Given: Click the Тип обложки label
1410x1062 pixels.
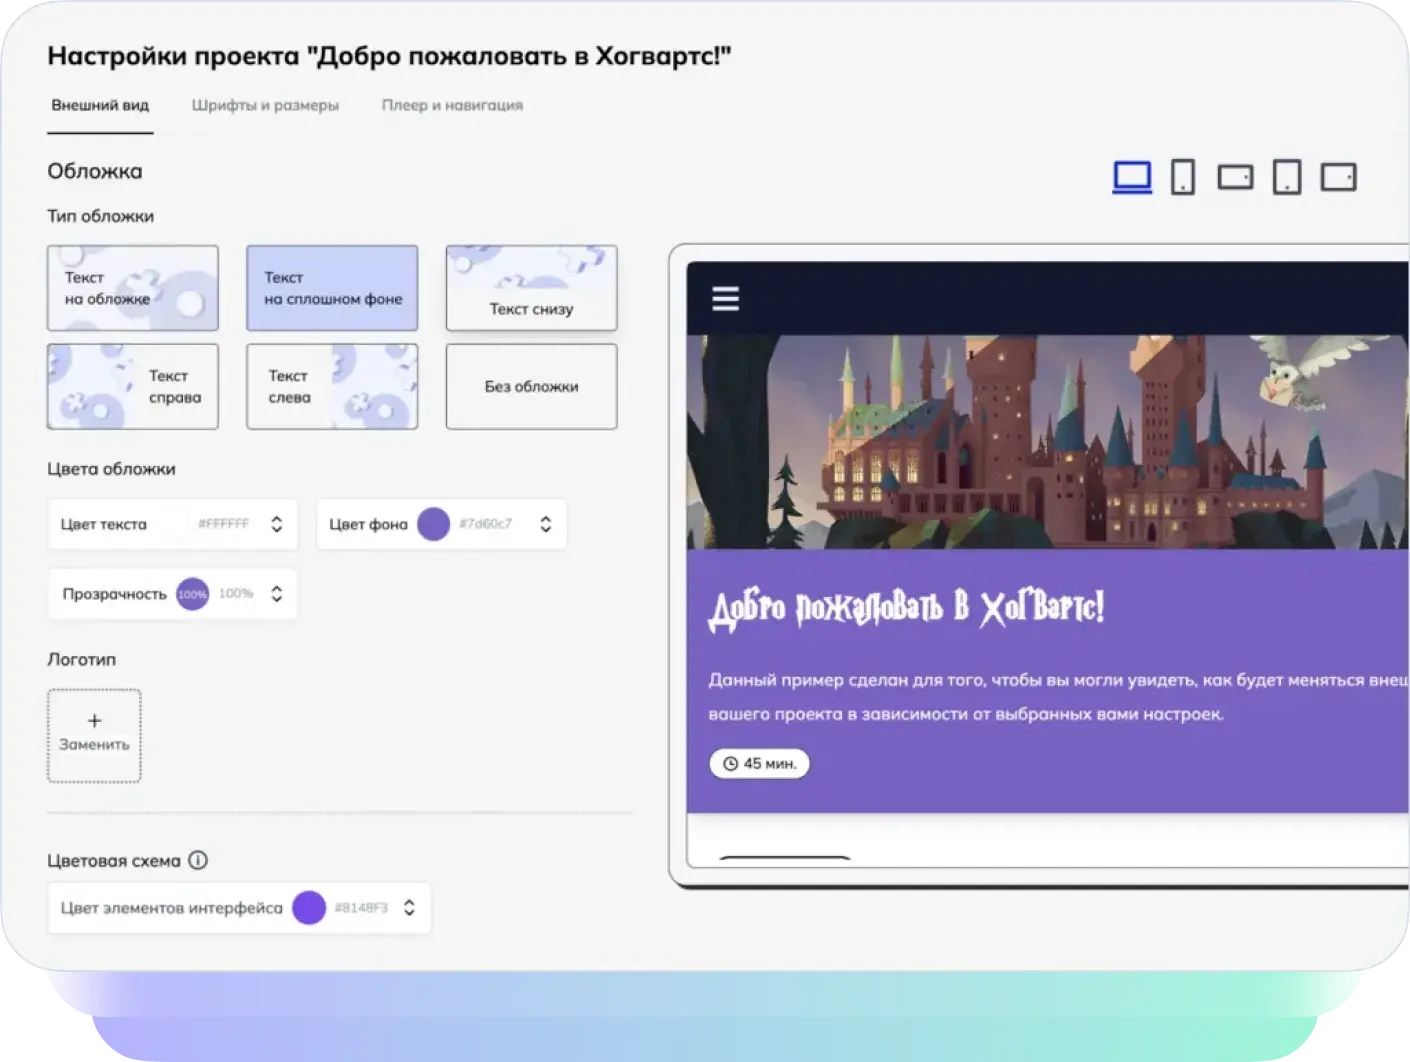Looking at the screenshot, I should [x=101, y=216].
